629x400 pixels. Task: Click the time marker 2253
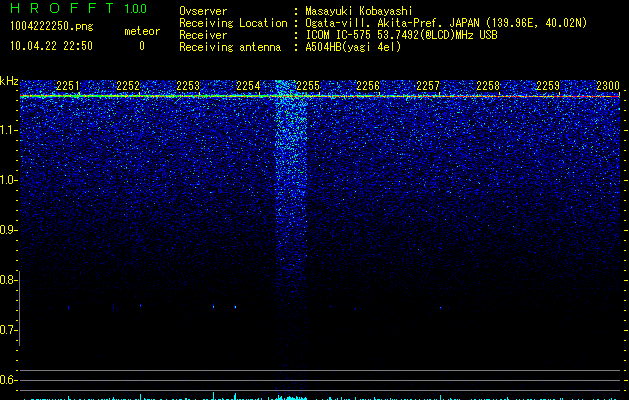click(x=188, y=86)
